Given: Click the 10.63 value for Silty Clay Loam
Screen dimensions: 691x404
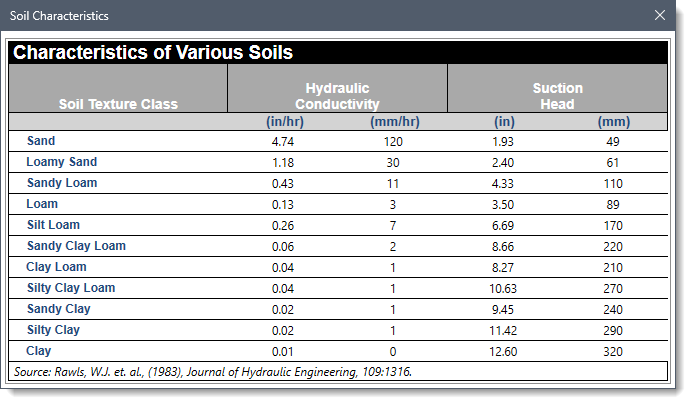Looking at the screenshot, I should tap(503, 289).
